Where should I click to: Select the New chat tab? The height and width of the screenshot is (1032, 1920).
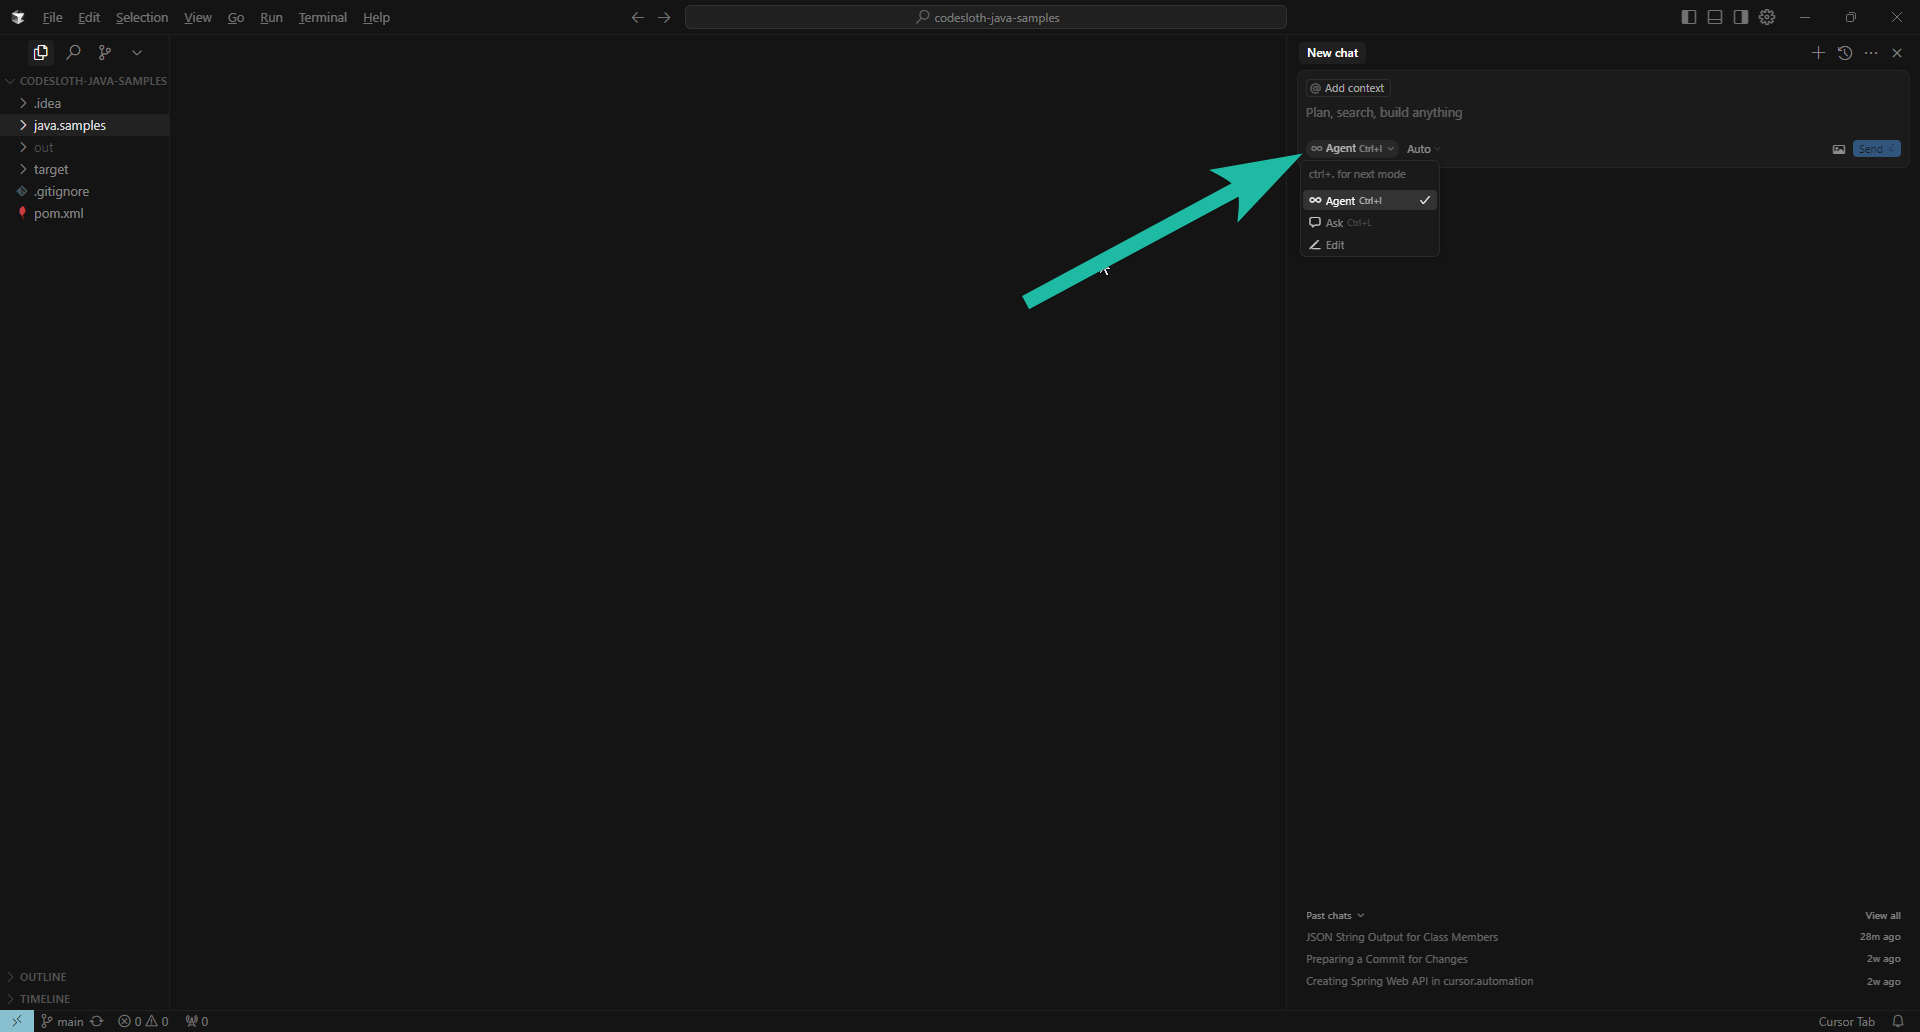[1332, 53]
